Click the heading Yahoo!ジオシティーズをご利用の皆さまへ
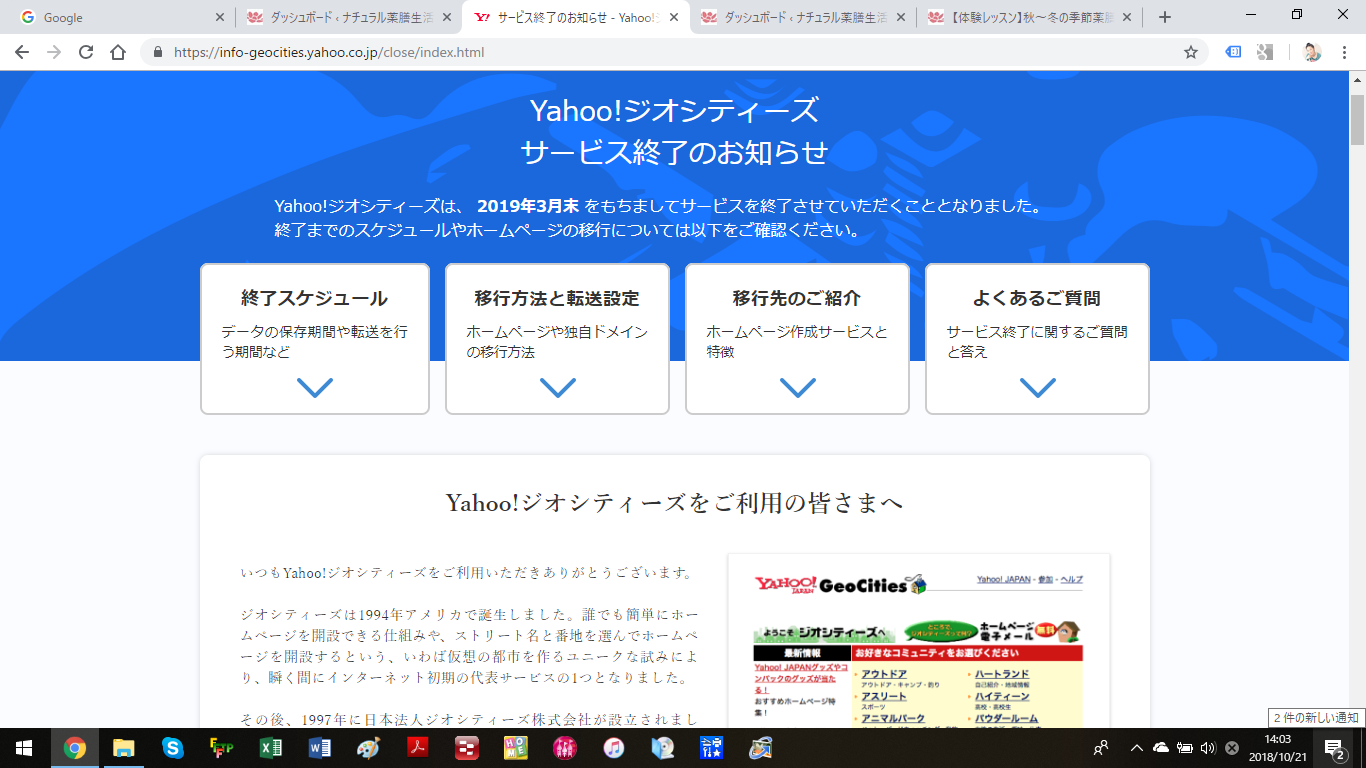The height and width of the screenshot is (768, 1366). click(x=675, y=502)
